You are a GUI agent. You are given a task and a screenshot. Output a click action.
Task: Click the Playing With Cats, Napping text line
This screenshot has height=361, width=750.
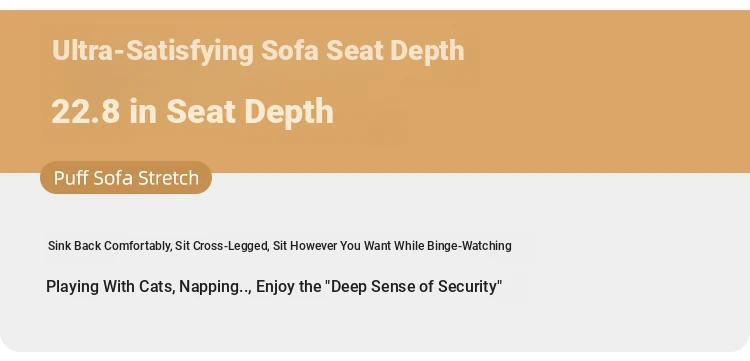click(274, 286)
